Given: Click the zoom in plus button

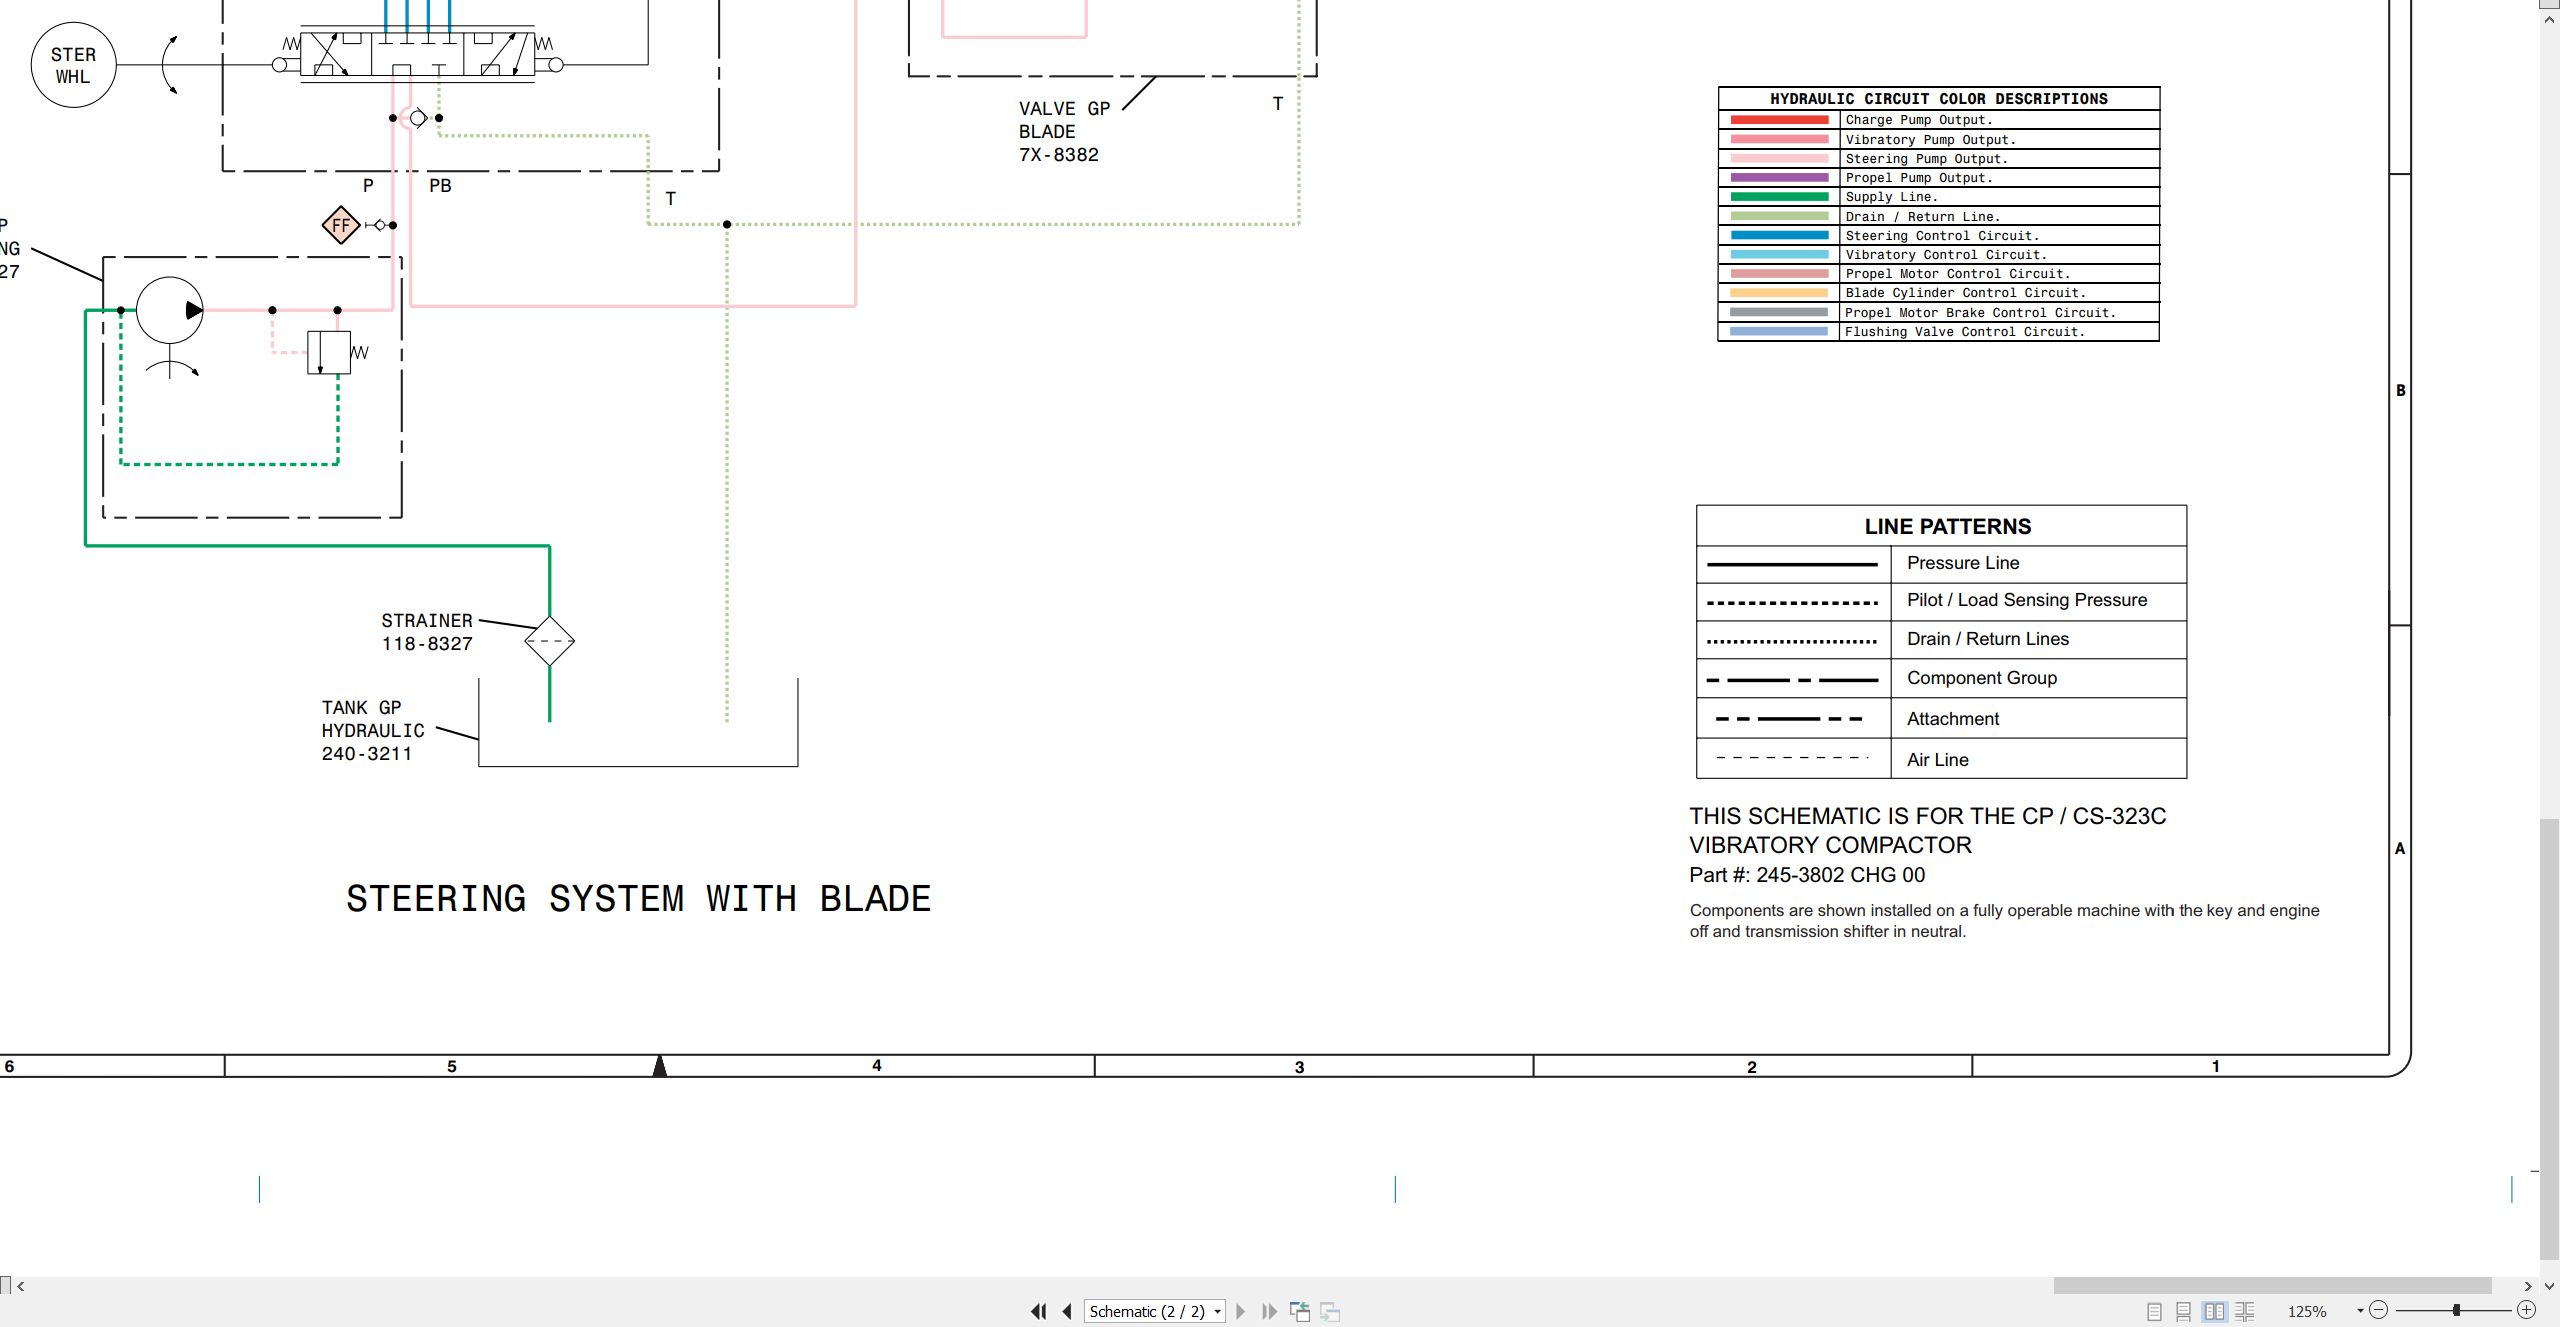Looking at the screenshot, I should (2527, 1310).
